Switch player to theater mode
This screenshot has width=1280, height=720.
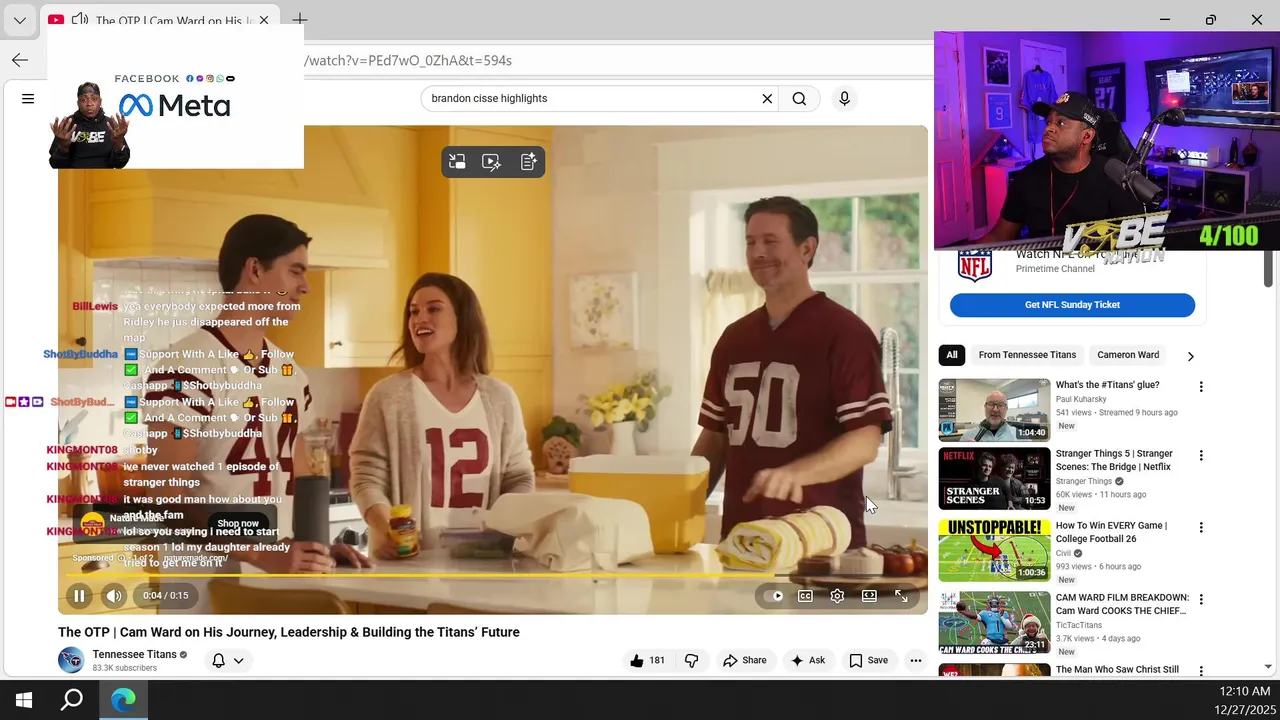[869, 596]
